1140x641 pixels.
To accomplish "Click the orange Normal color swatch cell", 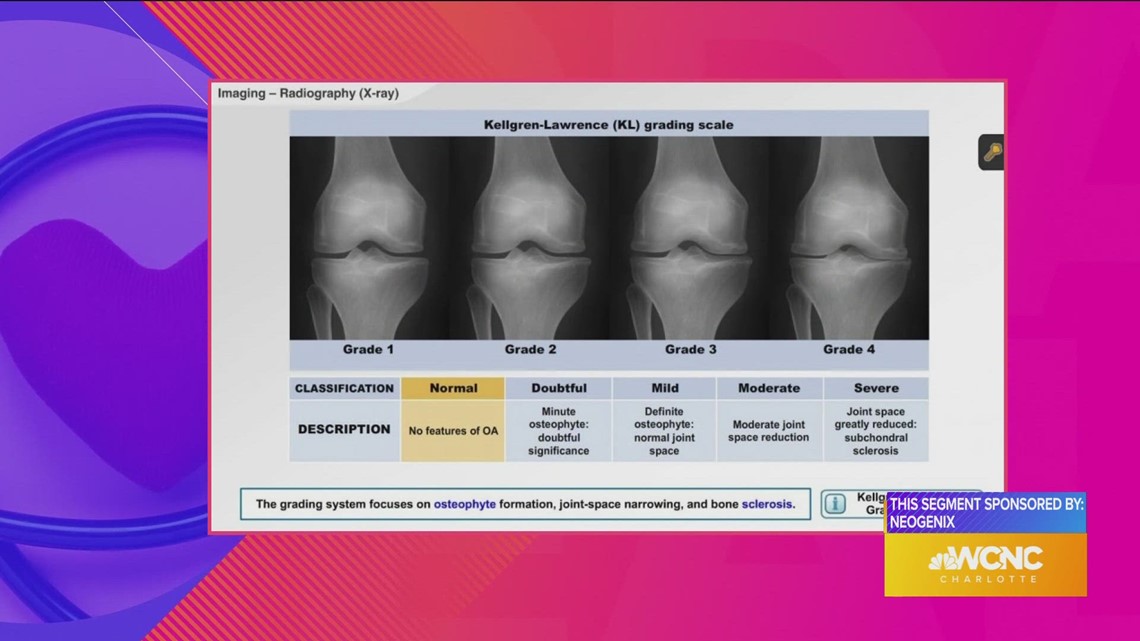I will point(452,429).
